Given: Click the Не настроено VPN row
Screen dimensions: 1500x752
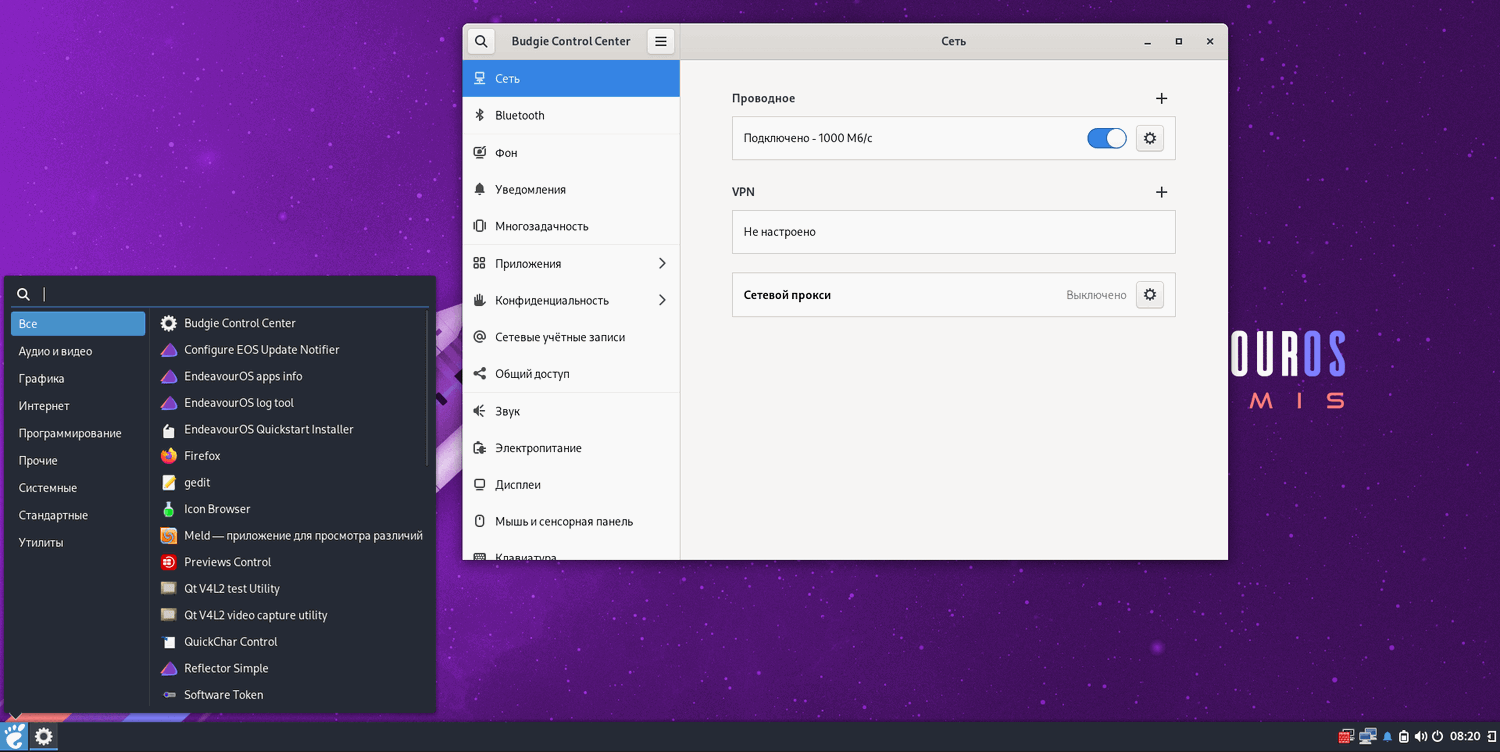Looking at the screenshot, I should pyautogui.click(x=953, y=232).
